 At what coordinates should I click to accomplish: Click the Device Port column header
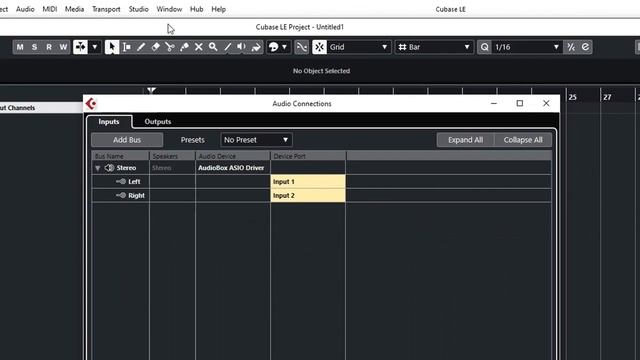tap(308, 156)
